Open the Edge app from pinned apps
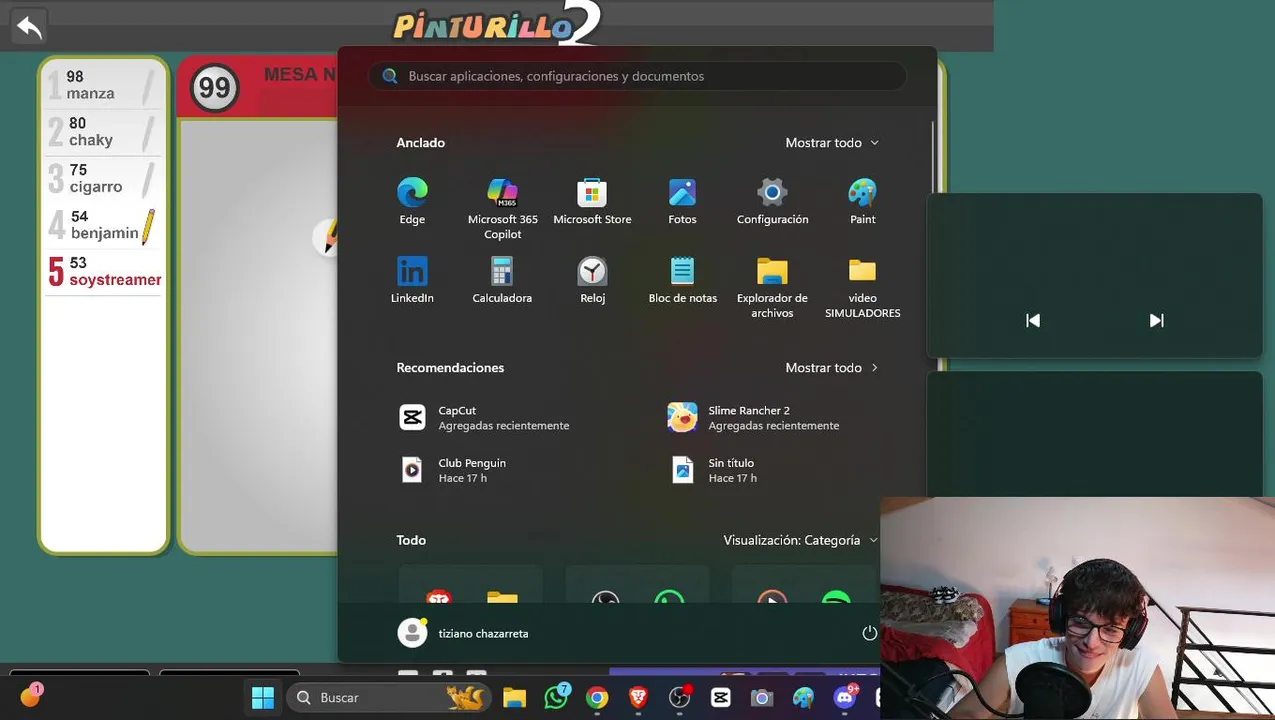The width and height of the screenshot is (1275, 720). pyautogui.click(x=412, y=201)
